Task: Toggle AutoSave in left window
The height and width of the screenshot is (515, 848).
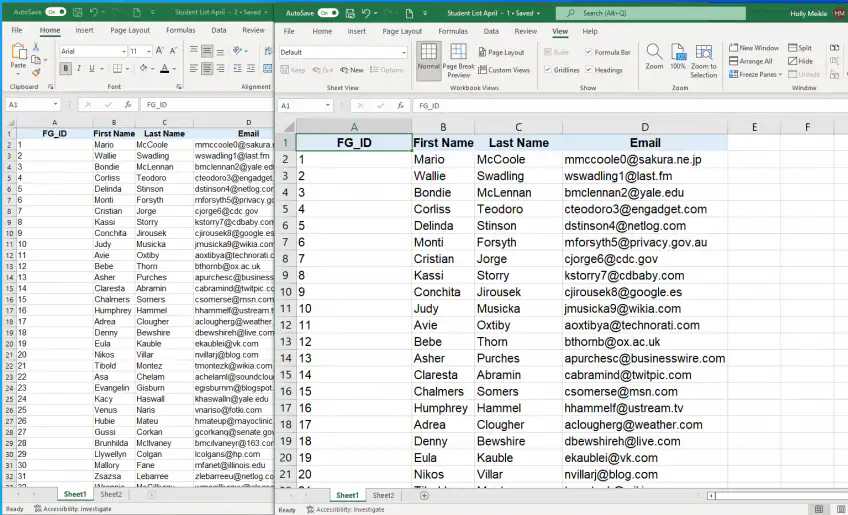Action: pyautogui.click(x=55, y=12)
